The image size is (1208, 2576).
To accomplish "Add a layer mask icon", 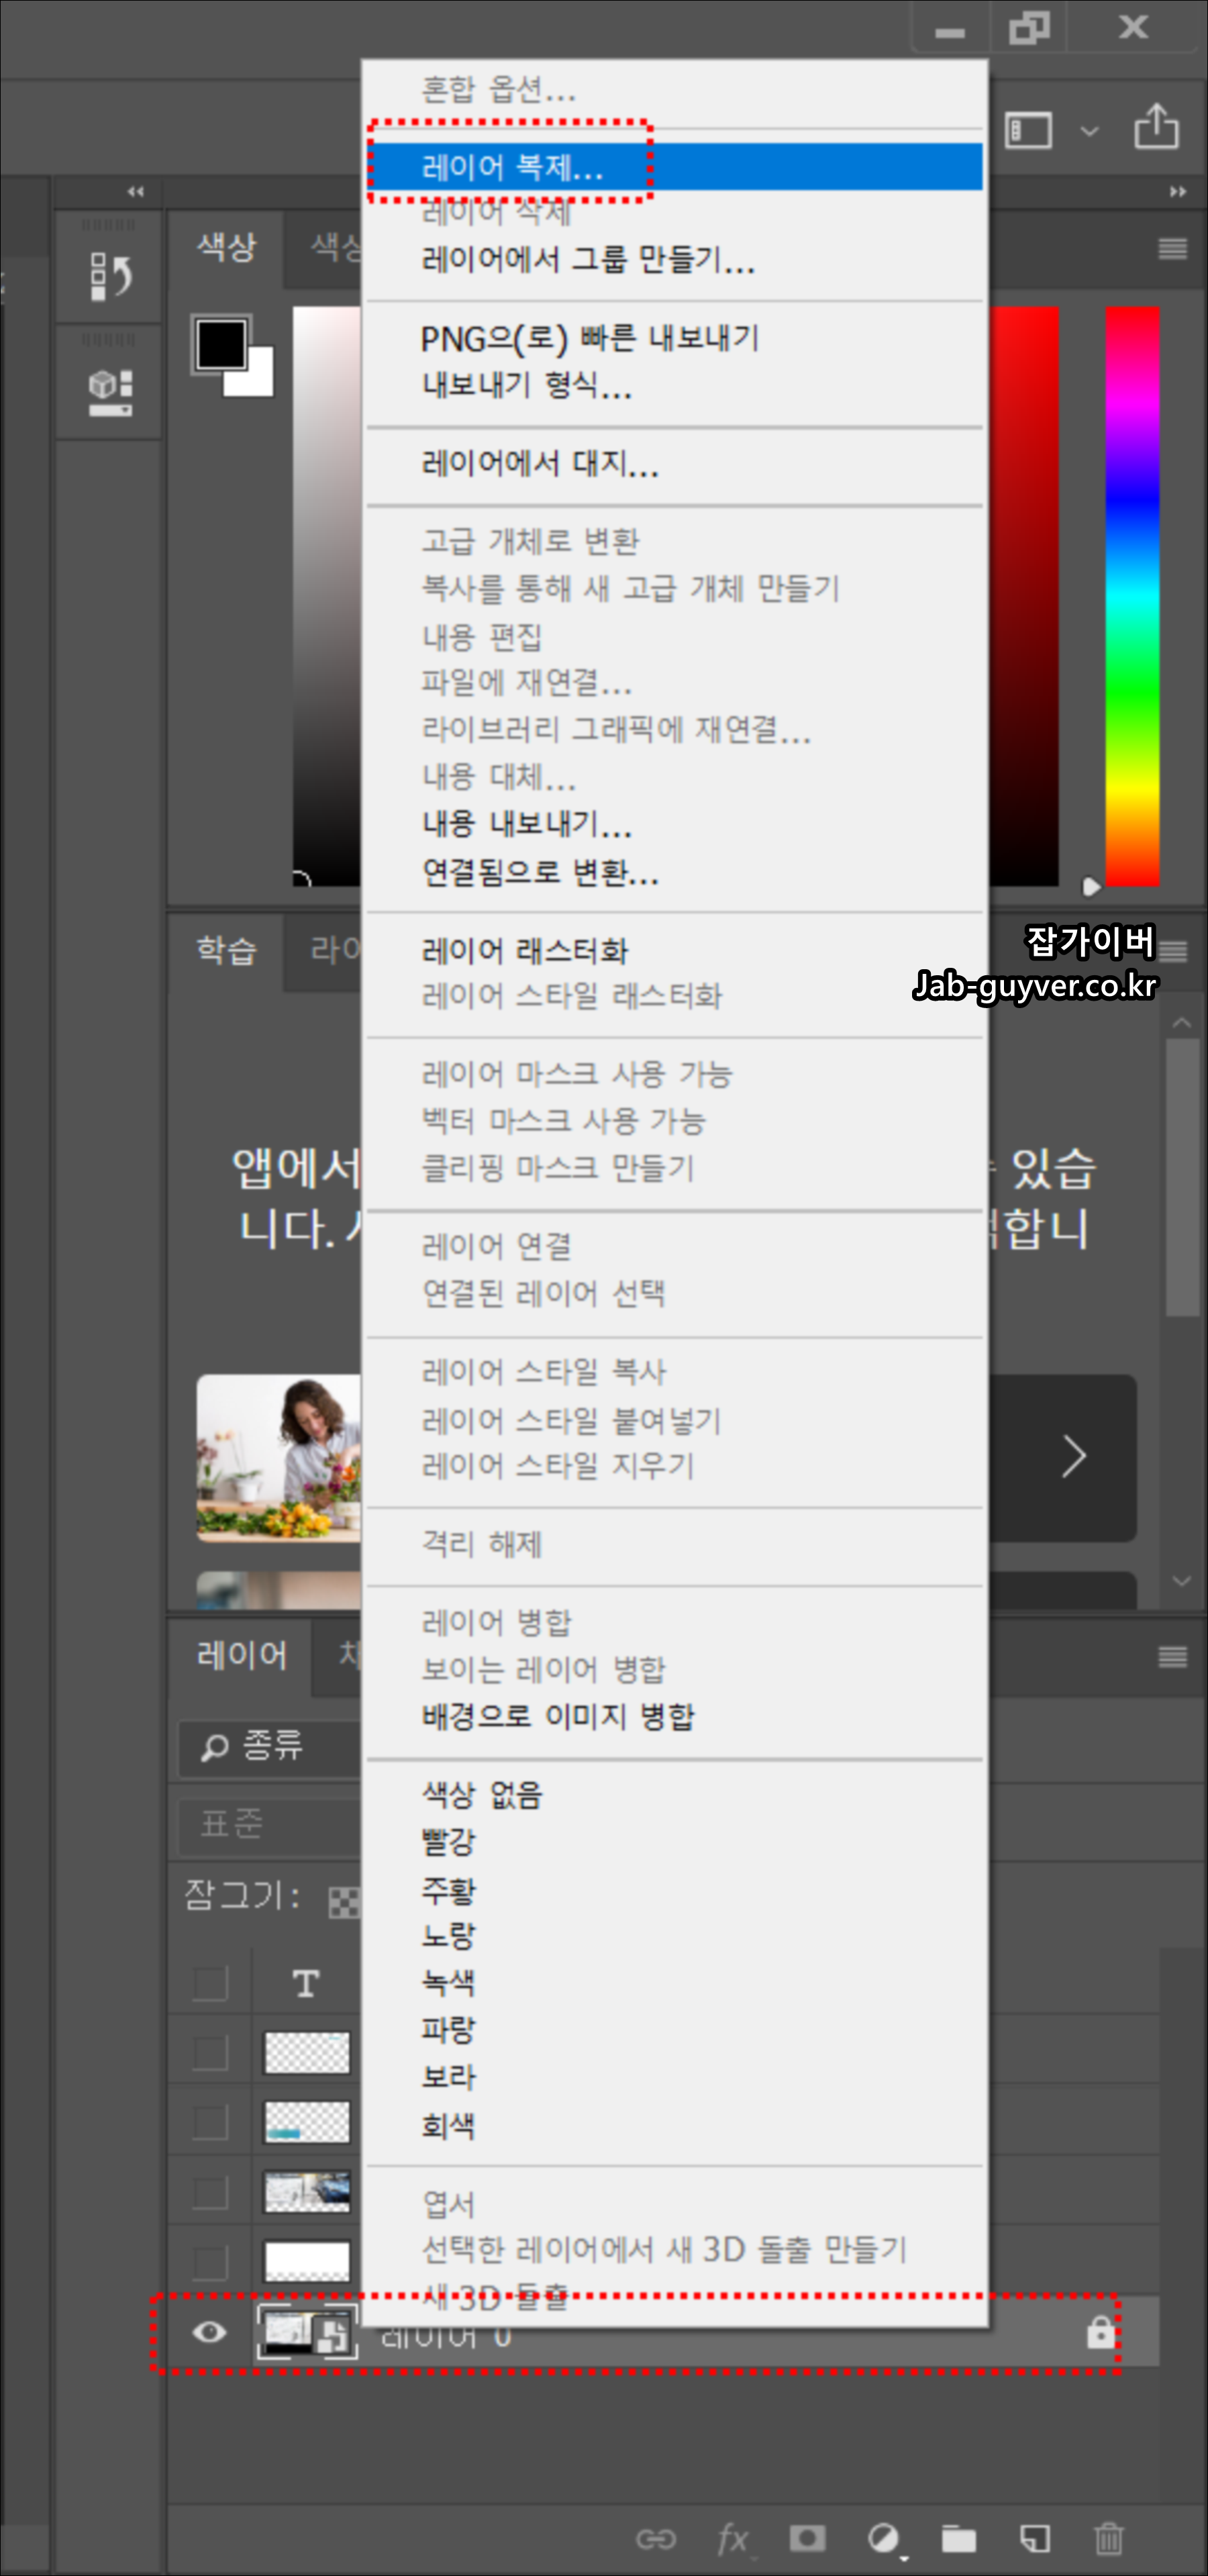I will coord(807,2538).
